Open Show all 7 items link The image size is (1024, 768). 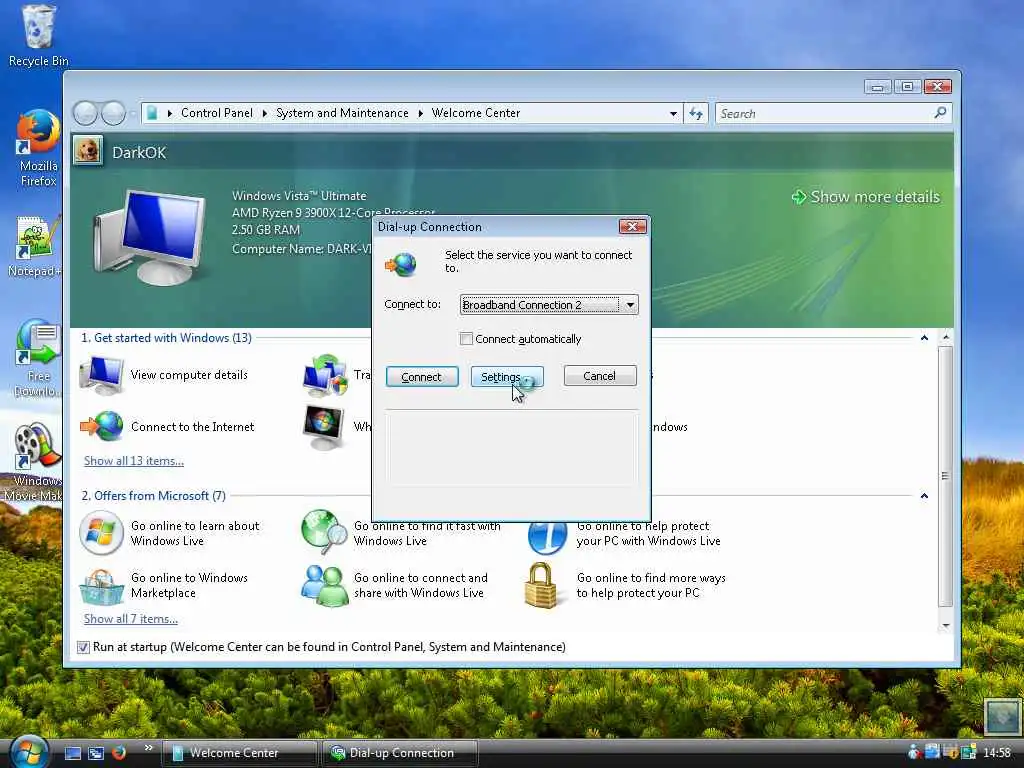pyautogui.click(x=131, y=618)
